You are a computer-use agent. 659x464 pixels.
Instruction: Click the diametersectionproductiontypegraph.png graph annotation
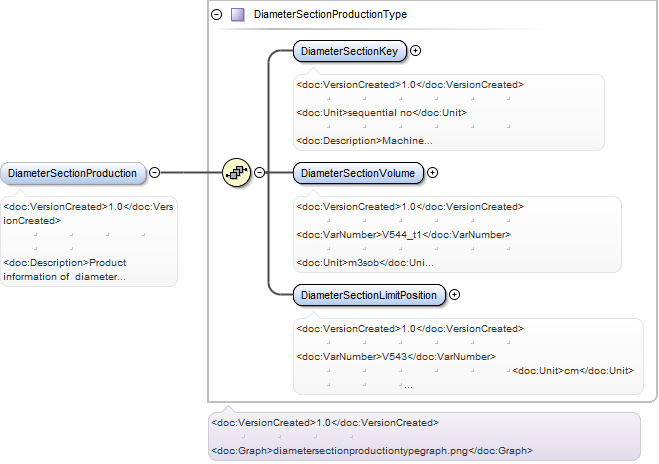pos(372,451)
